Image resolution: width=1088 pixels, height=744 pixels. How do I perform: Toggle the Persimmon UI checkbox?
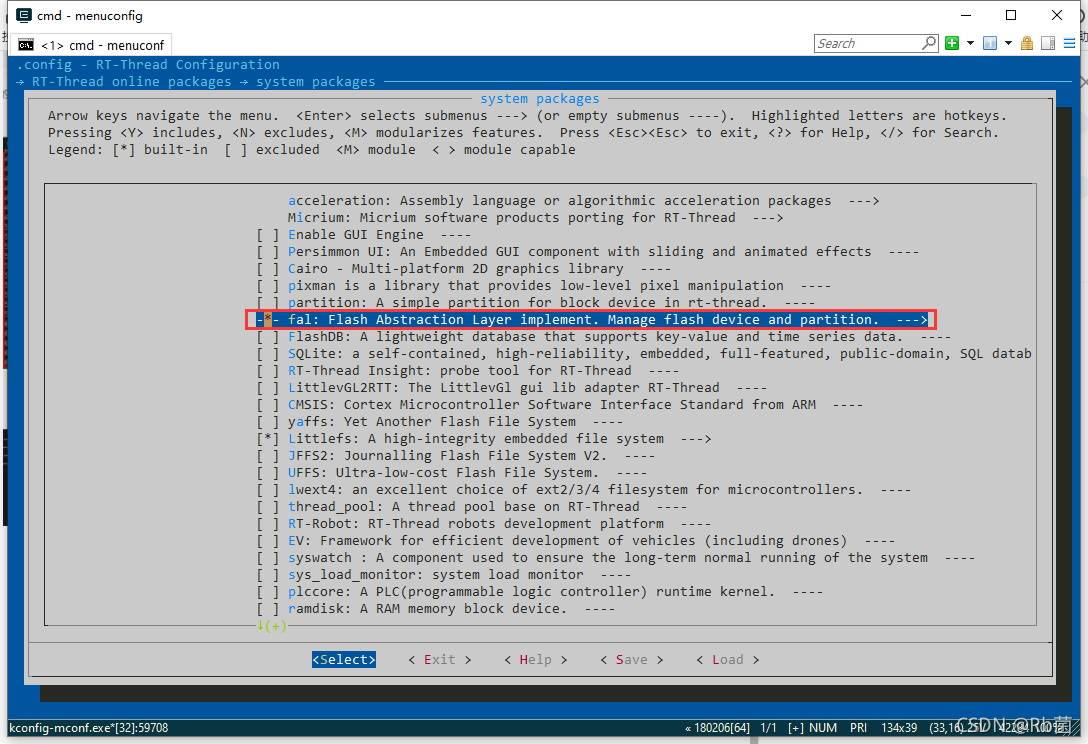[x=268, y=251]
